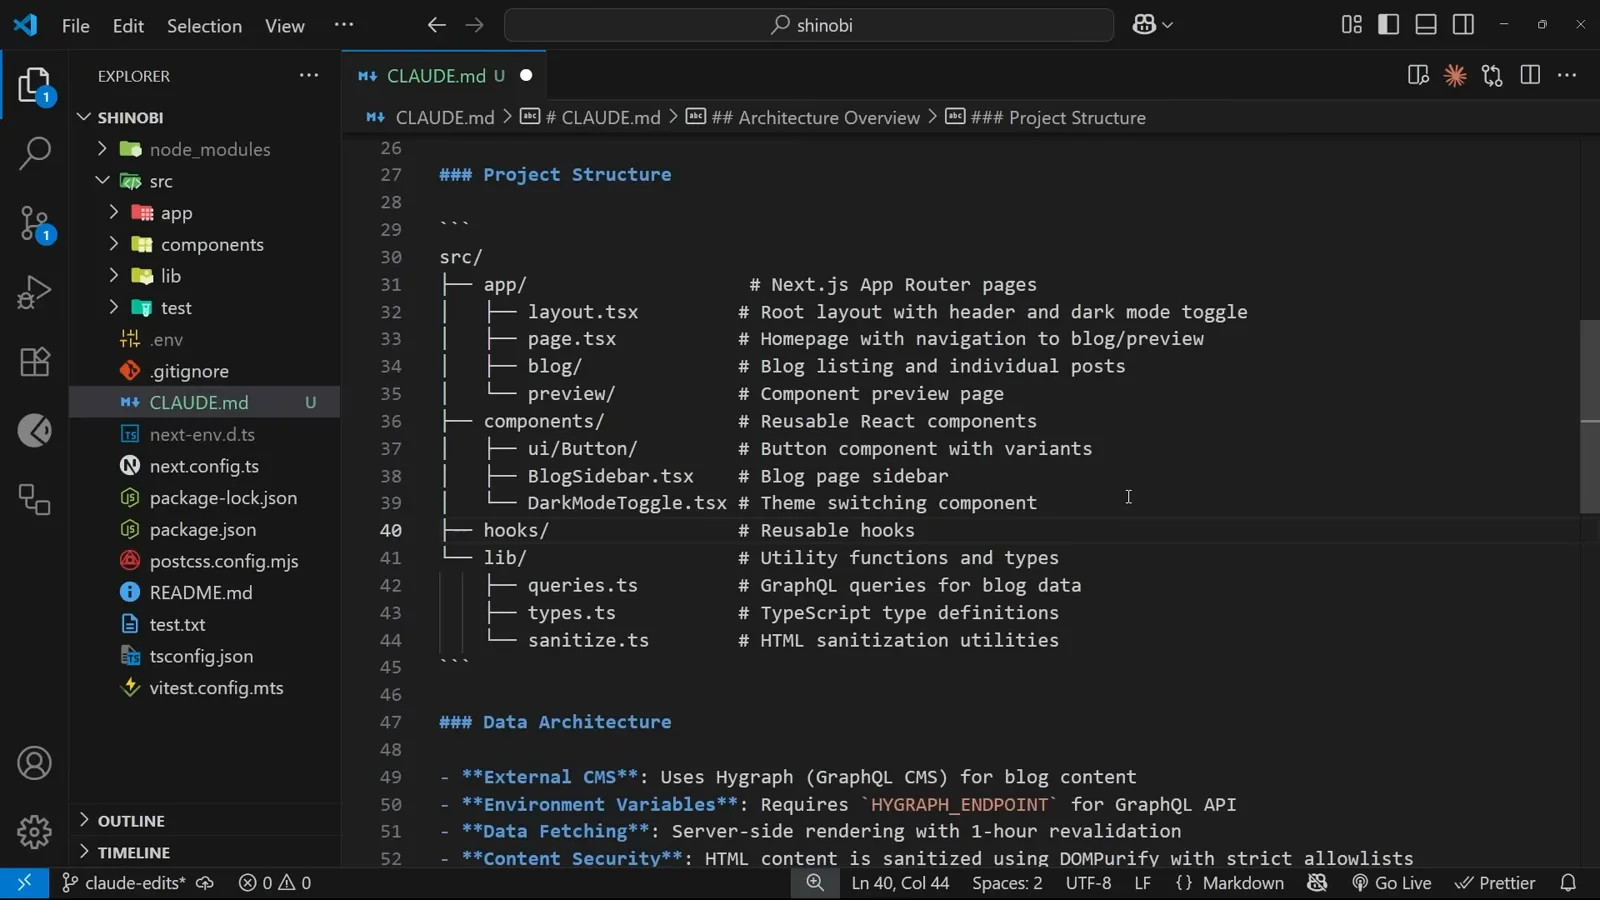Click the zoom magnifier in status bar
The height and width of the screenshot is (900, 1600).
pyautogui.click(x=815, y=883)
